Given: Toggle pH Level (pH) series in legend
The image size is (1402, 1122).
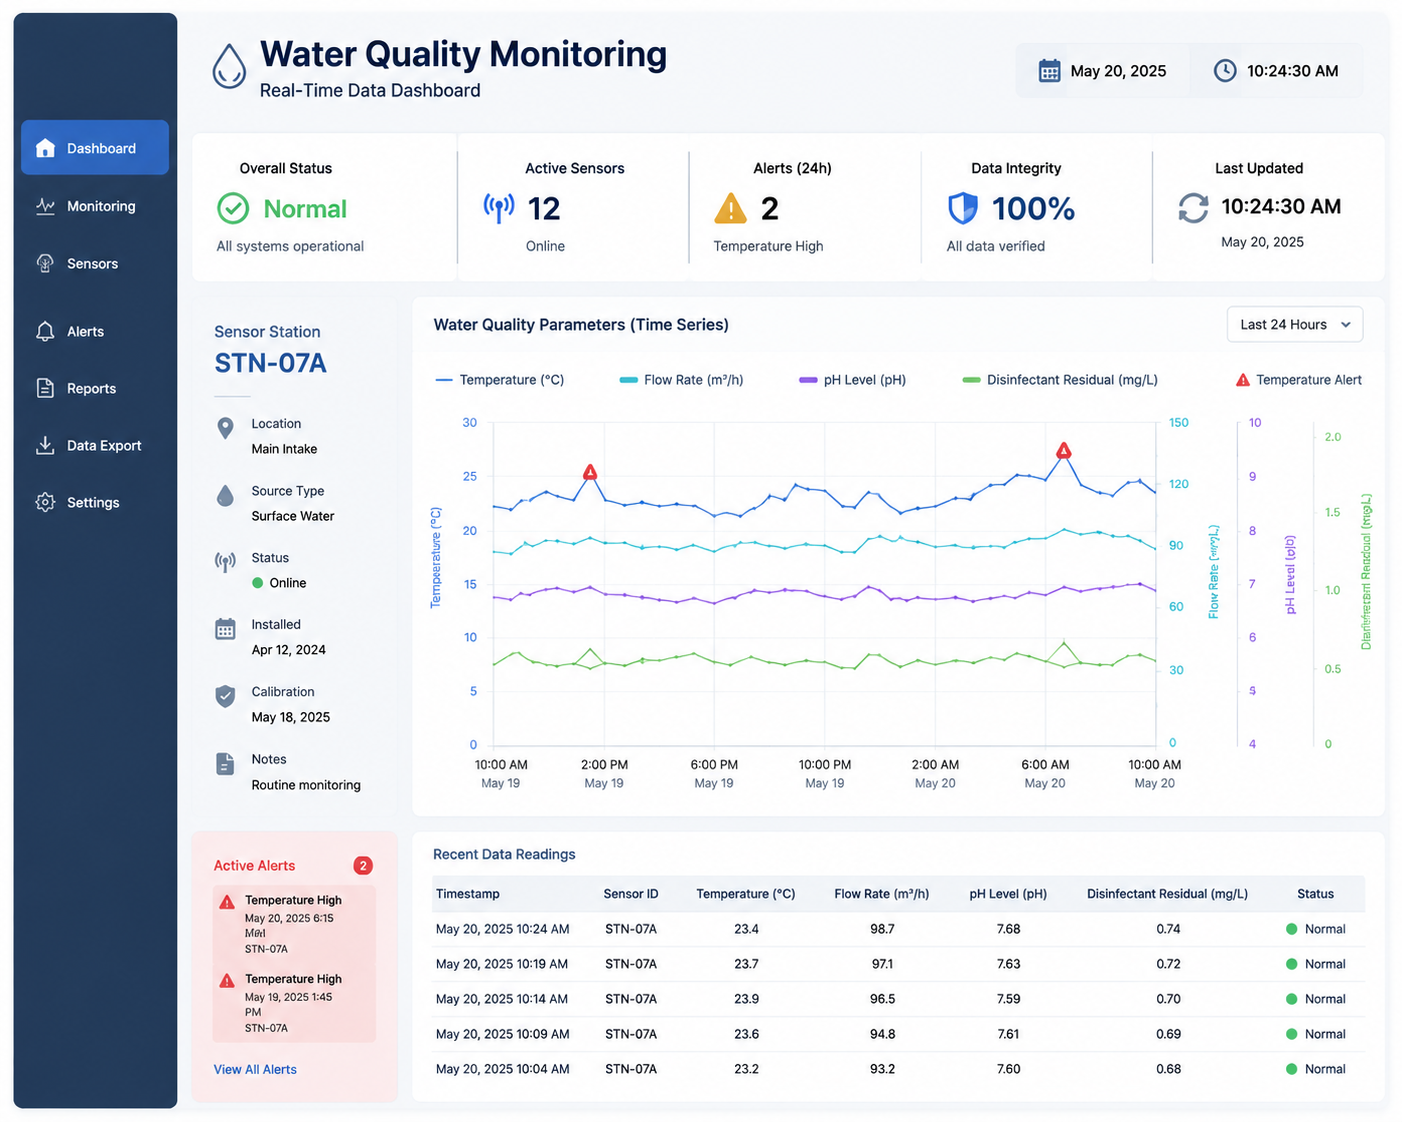Looking at the screenshot, I should click(x=853, y=380).
